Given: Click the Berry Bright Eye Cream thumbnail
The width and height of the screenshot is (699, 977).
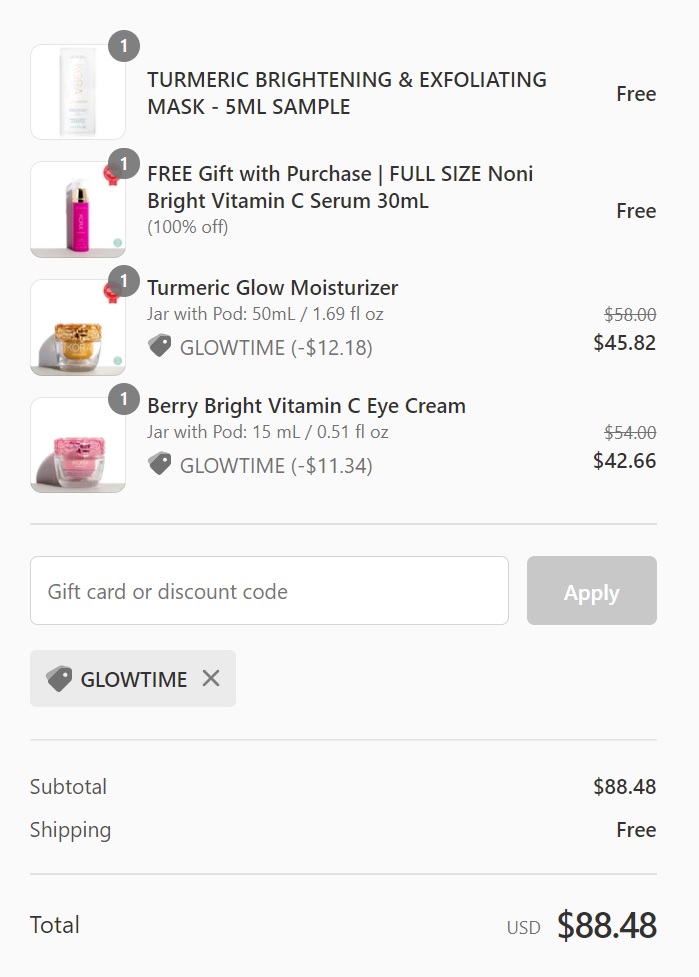Looking at the screenshot, I should point(78,445).
